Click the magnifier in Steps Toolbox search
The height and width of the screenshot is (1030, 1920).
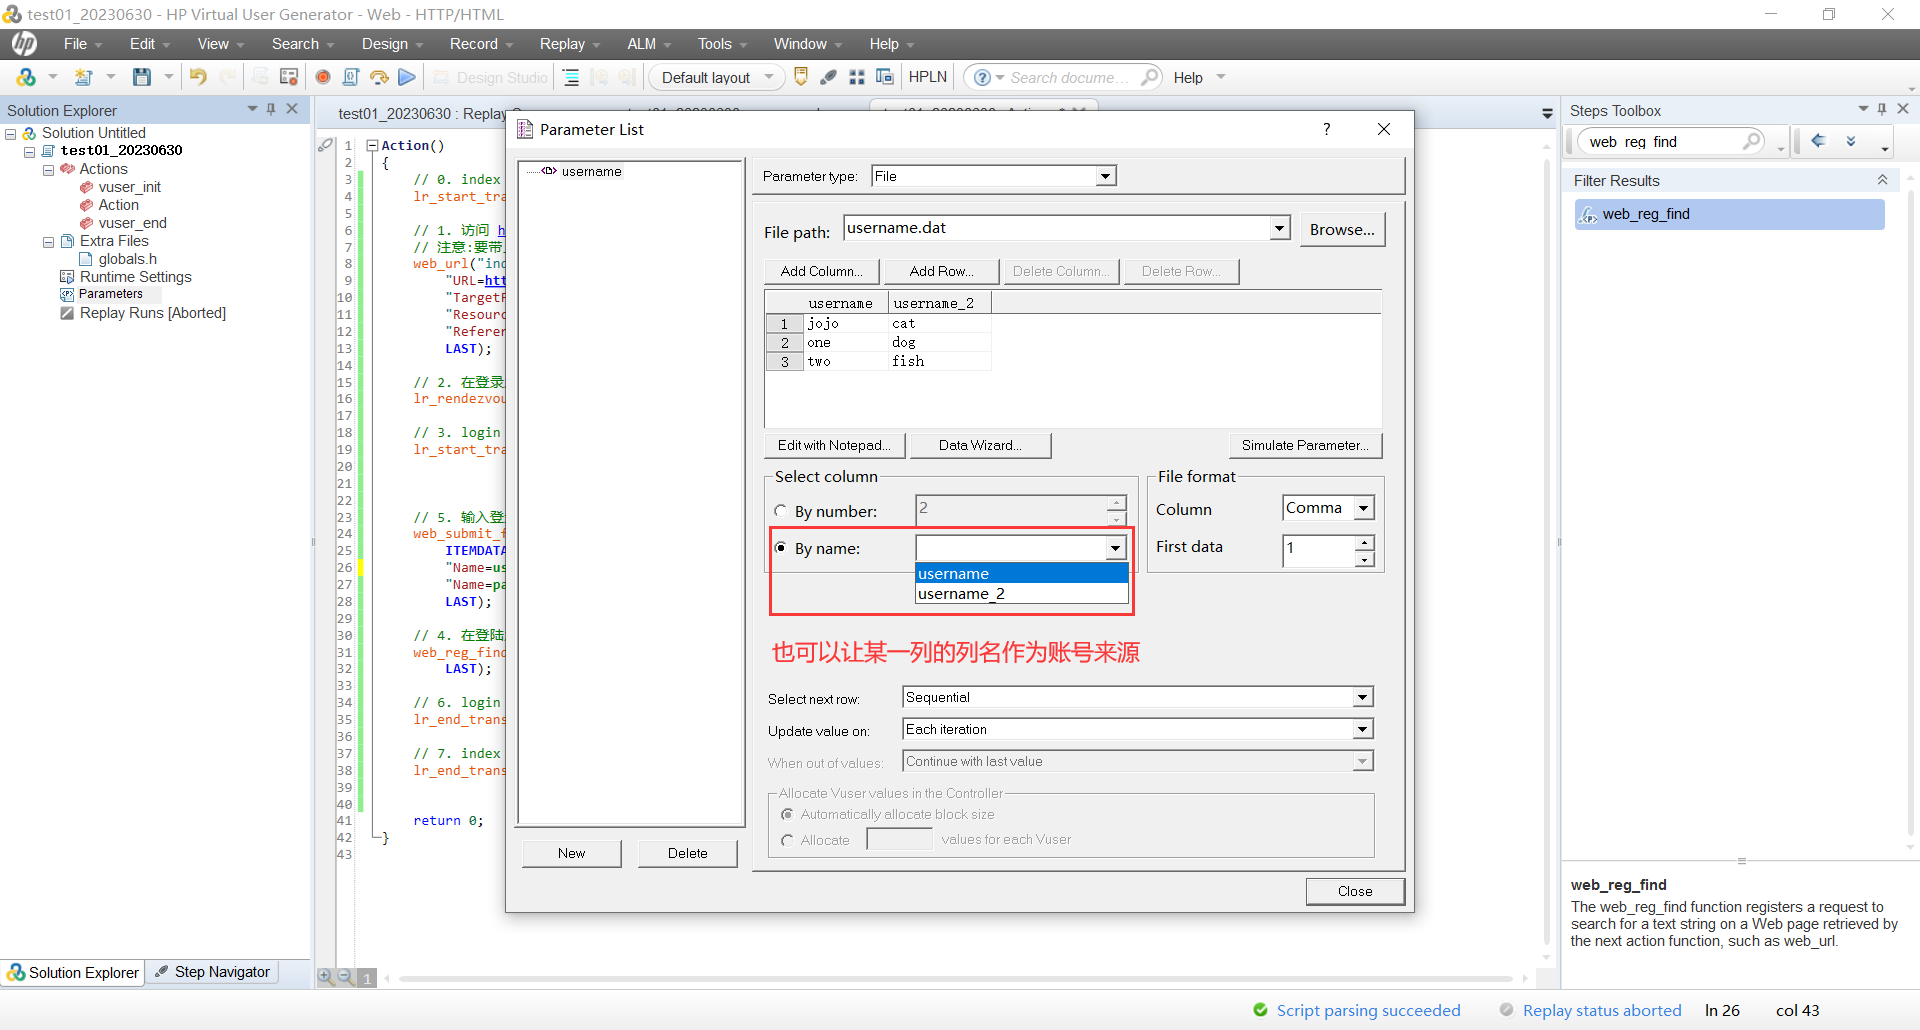[x=1752, y=141]
